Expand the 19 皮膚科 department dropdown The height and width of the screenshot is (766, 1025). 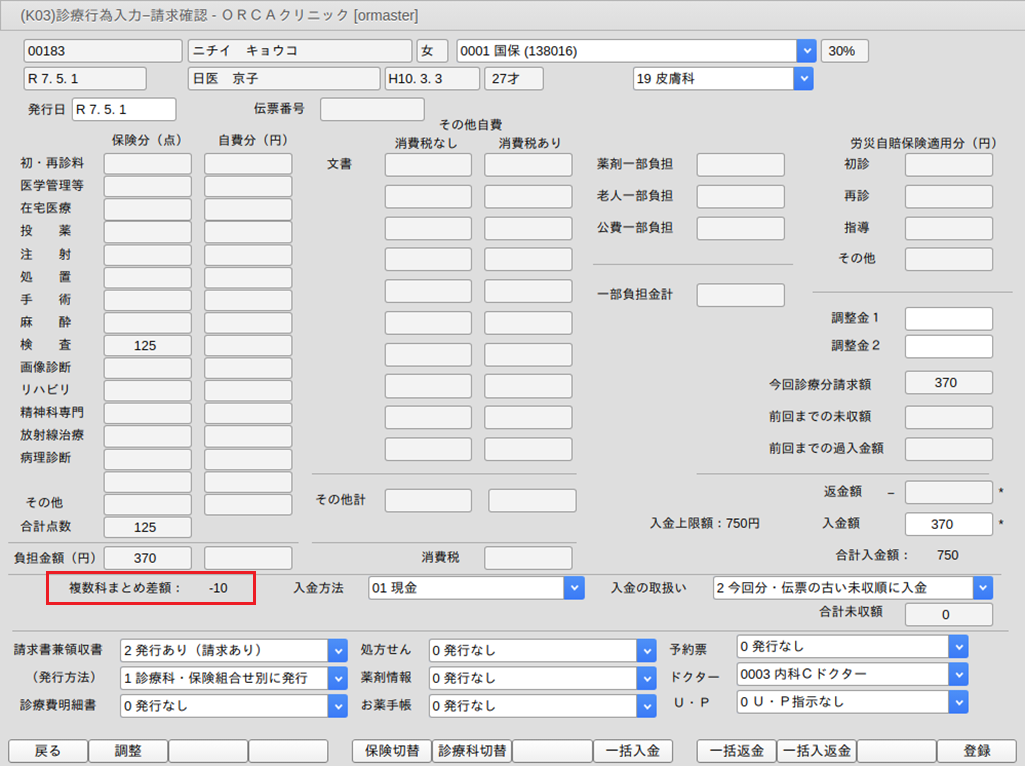click(x=802, y=78)
